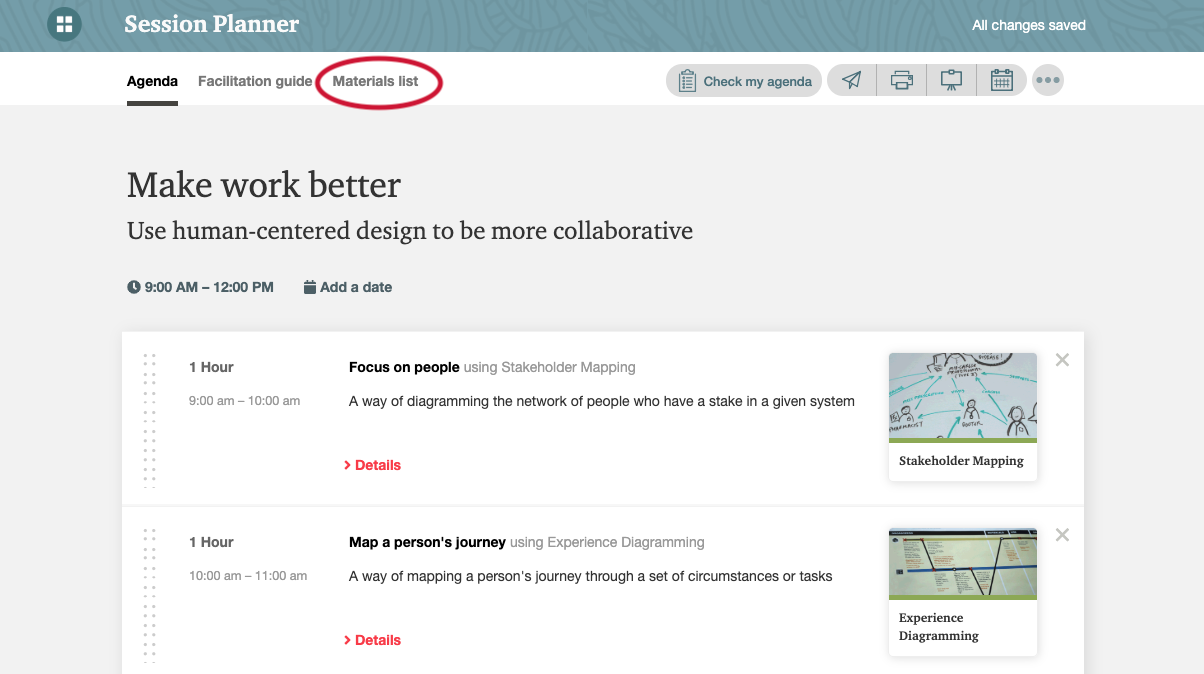Click the calendar icon in toolbar

coord(1002,81)
